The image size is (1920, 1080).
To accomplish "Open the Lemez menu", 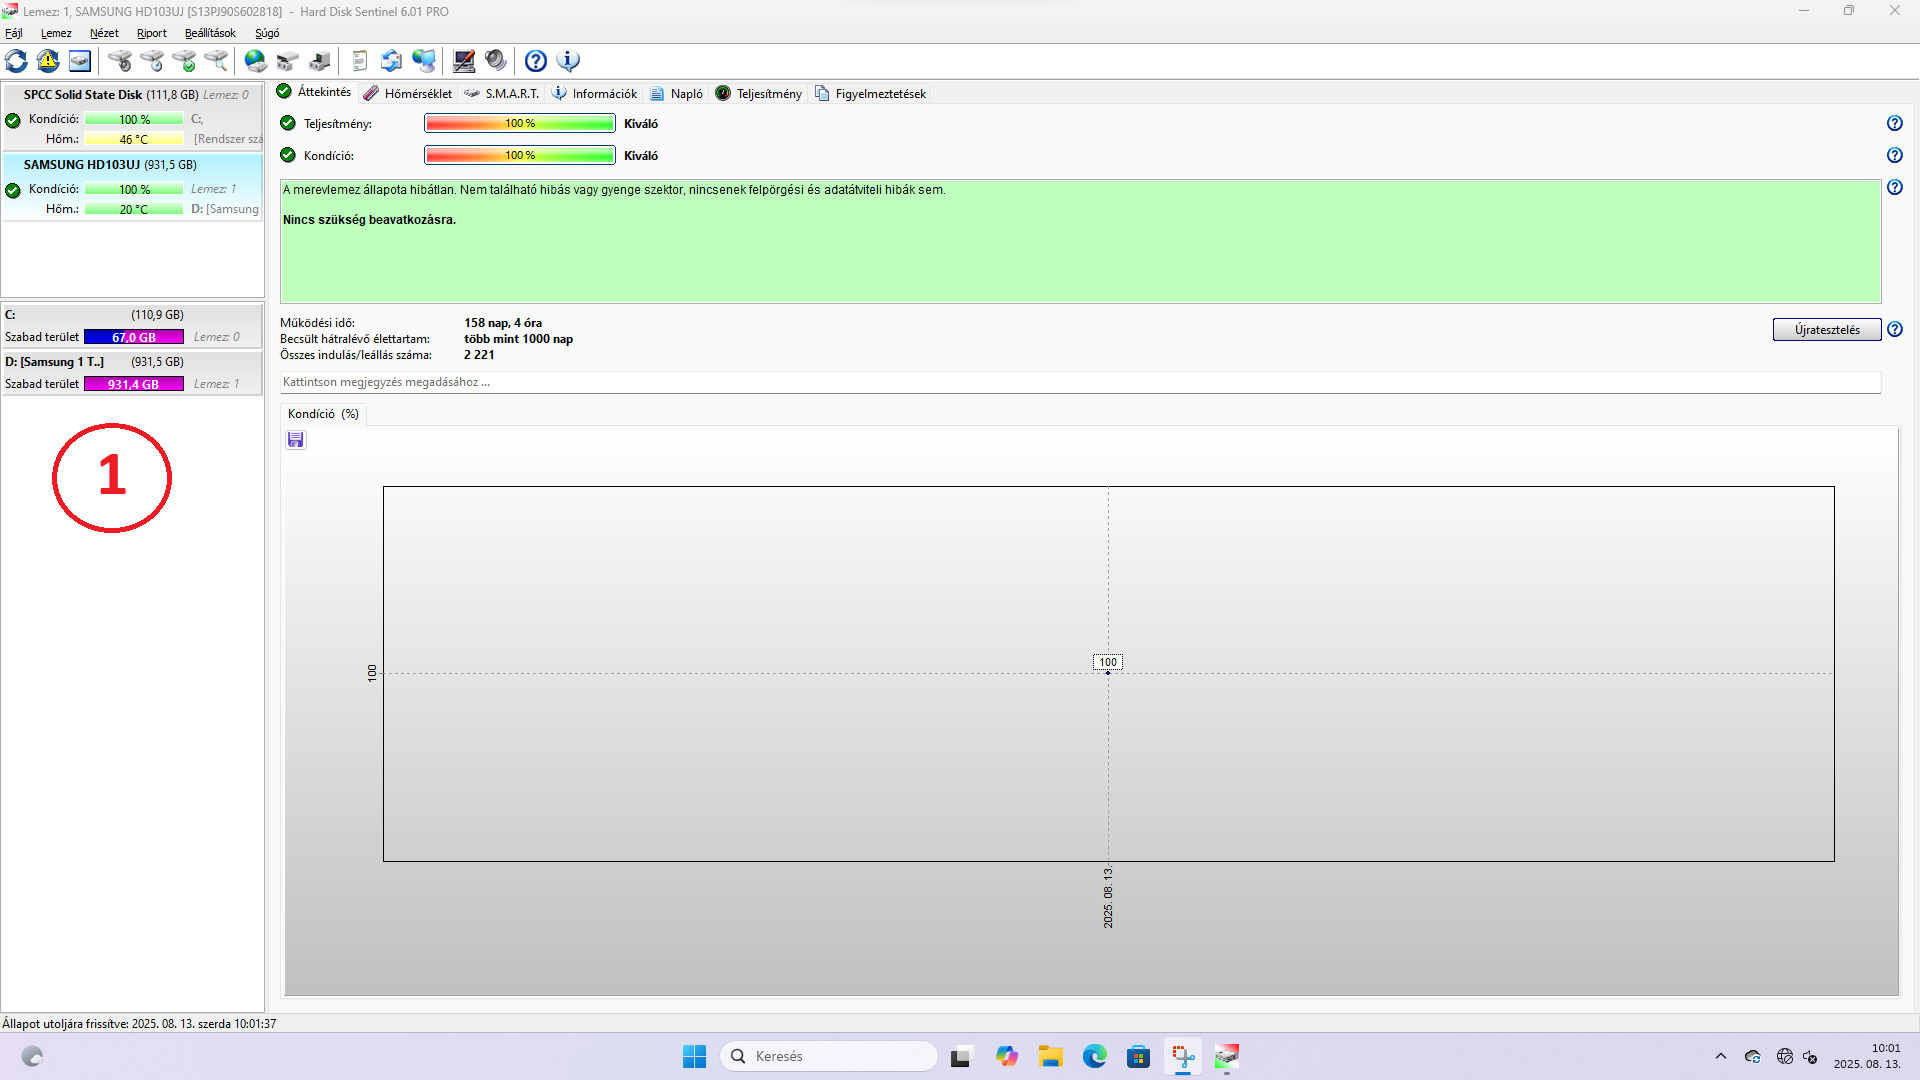I will click(56, 33).
